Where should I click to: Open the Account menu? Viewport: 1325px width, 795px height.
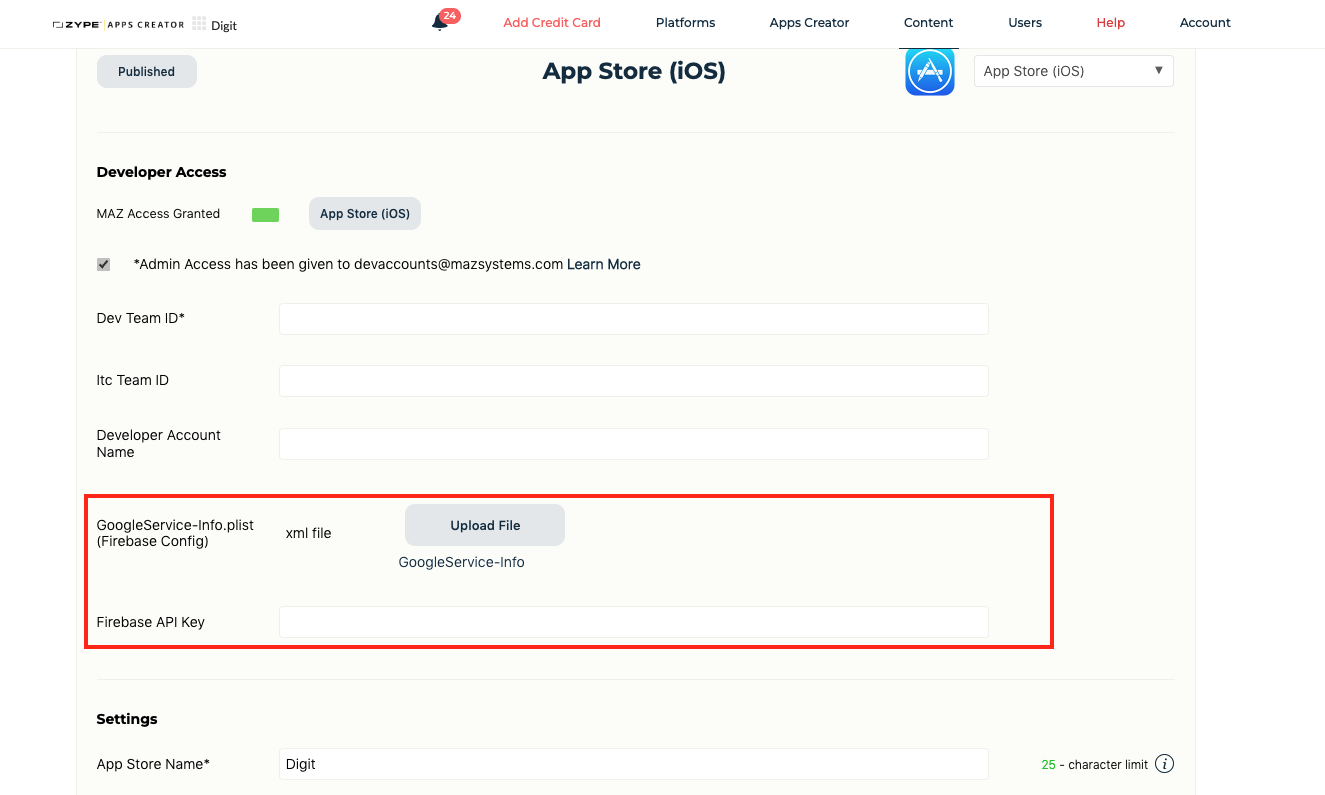click(1205, 23)
